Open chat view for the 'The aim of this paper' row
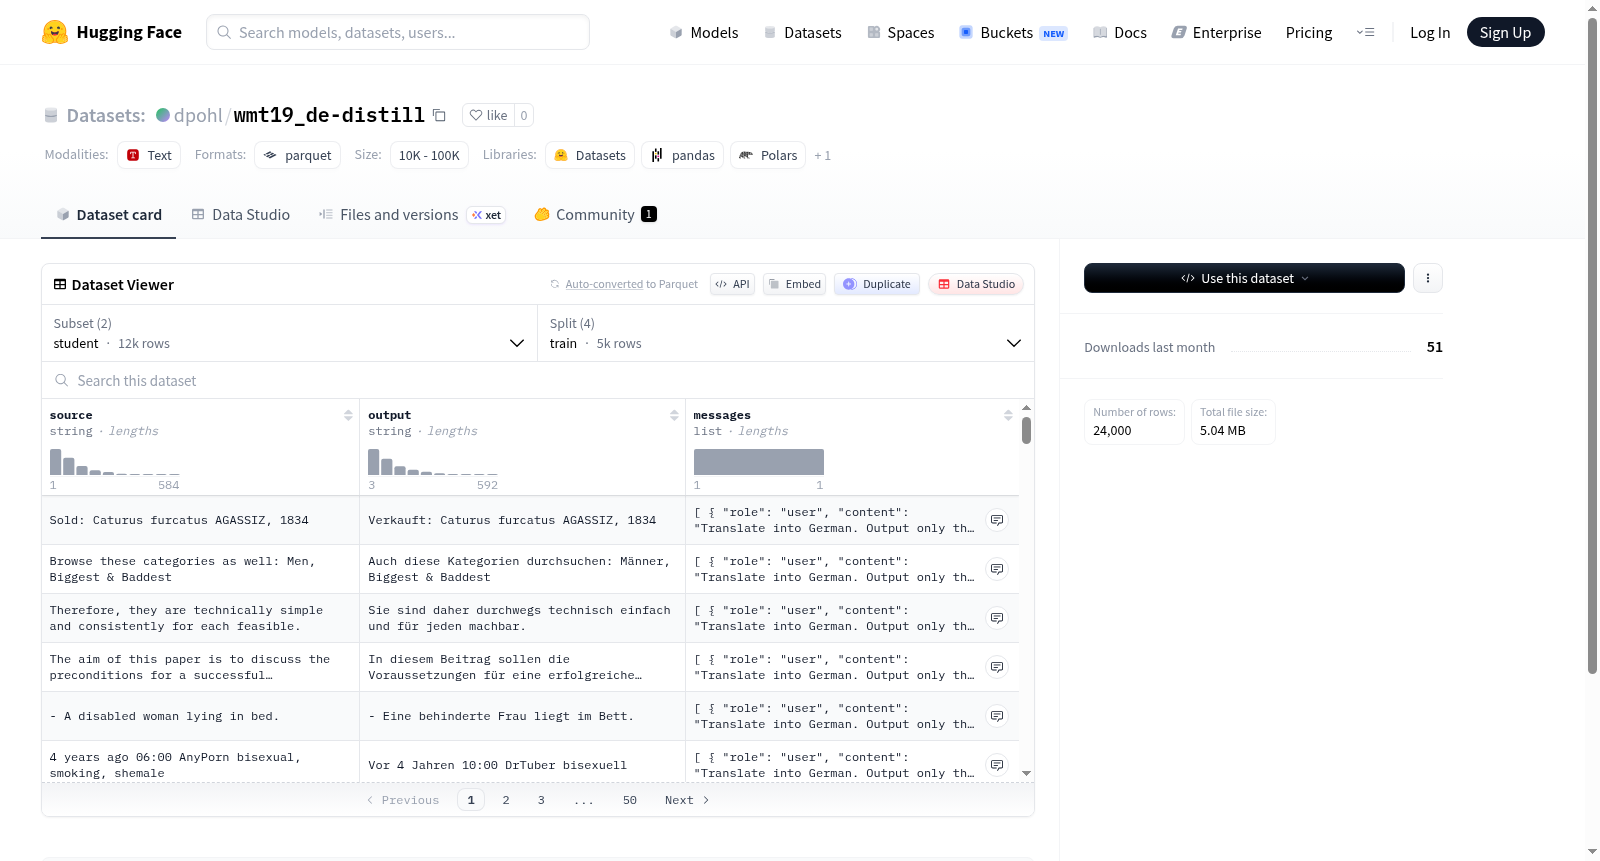This screenshot has width=1600, height=861. [x=997, y=667]
